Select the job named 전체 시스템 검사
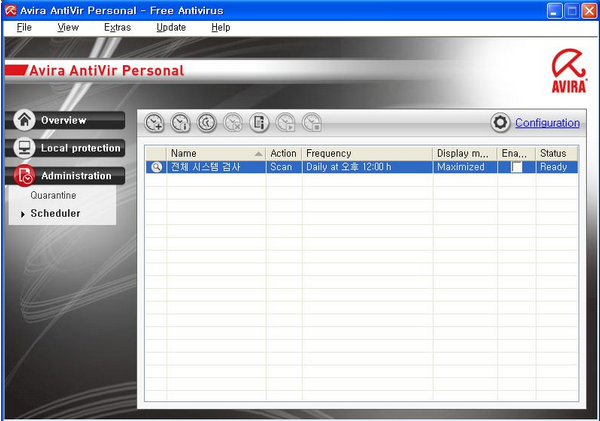 click(205, 167)
